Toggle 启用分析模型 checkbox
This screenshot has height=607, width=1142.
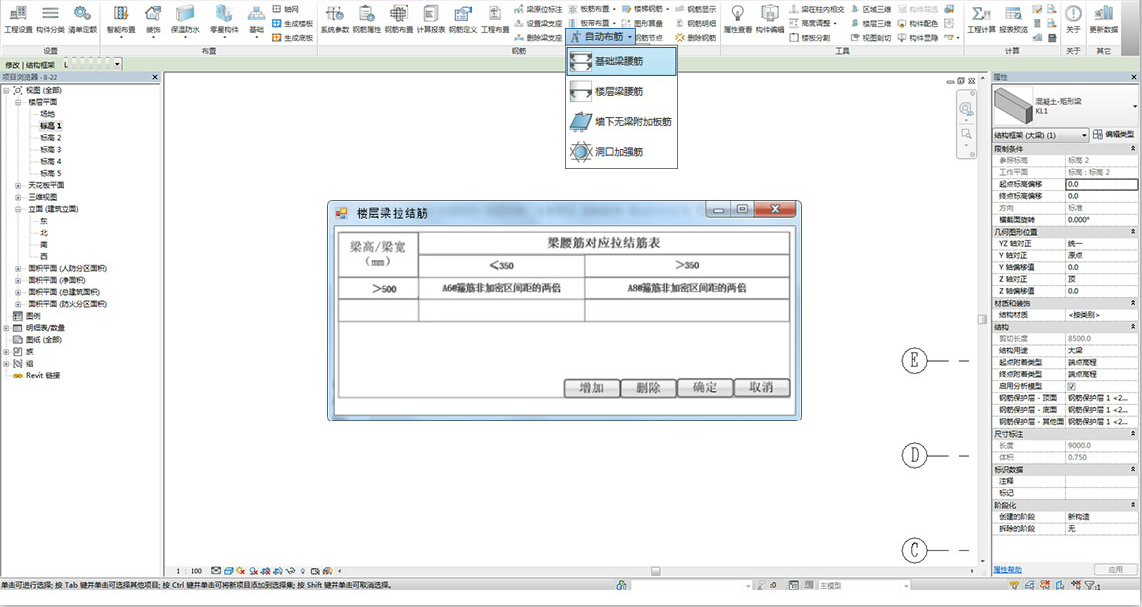[1072, 386]
